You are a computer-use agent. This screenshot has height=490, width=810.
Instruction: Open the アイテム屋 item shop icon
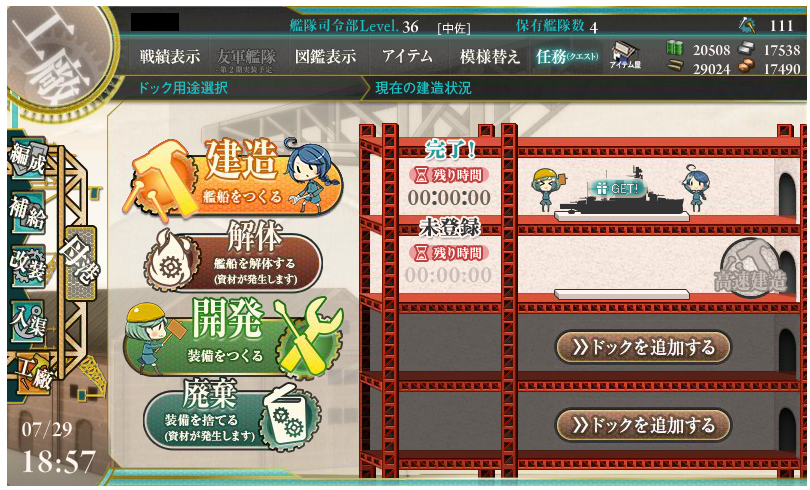[625, 56]
